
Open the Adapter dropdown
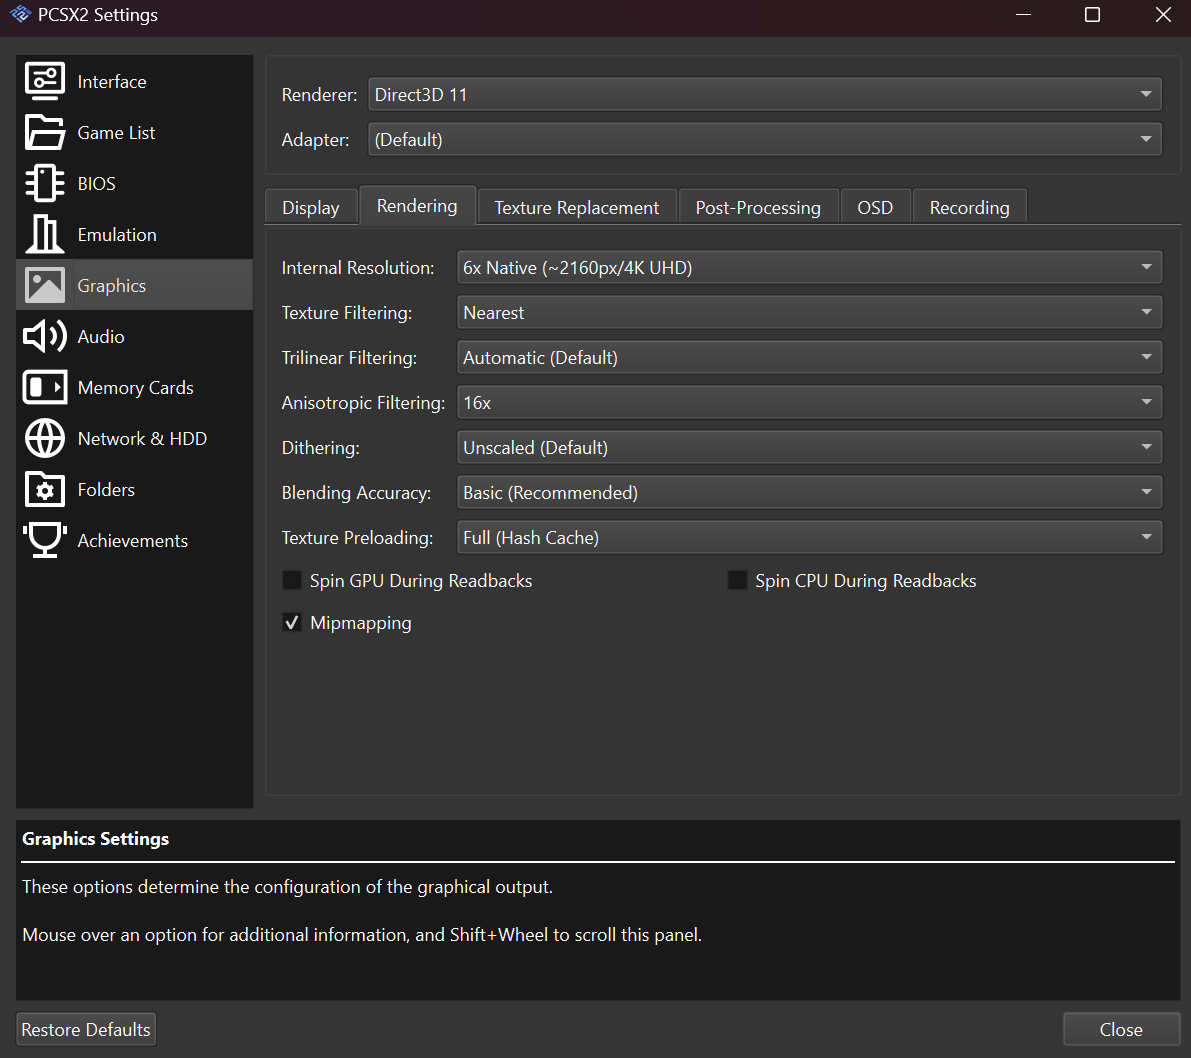click(765, 139)
